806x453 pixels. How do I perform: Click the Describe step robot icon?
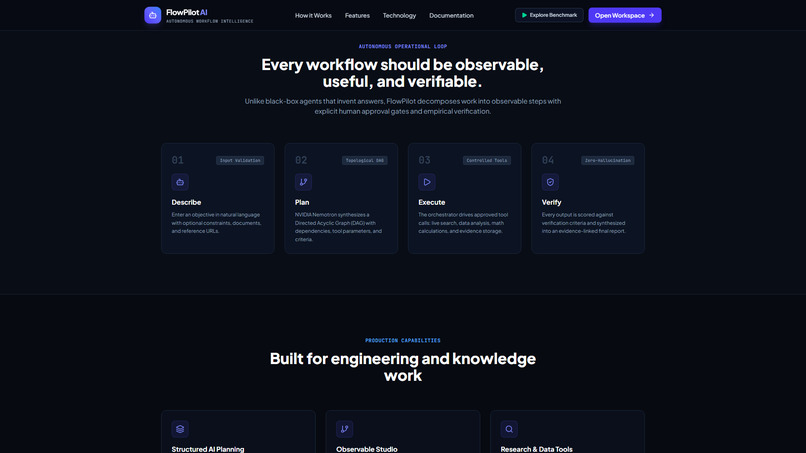point(180,182)
